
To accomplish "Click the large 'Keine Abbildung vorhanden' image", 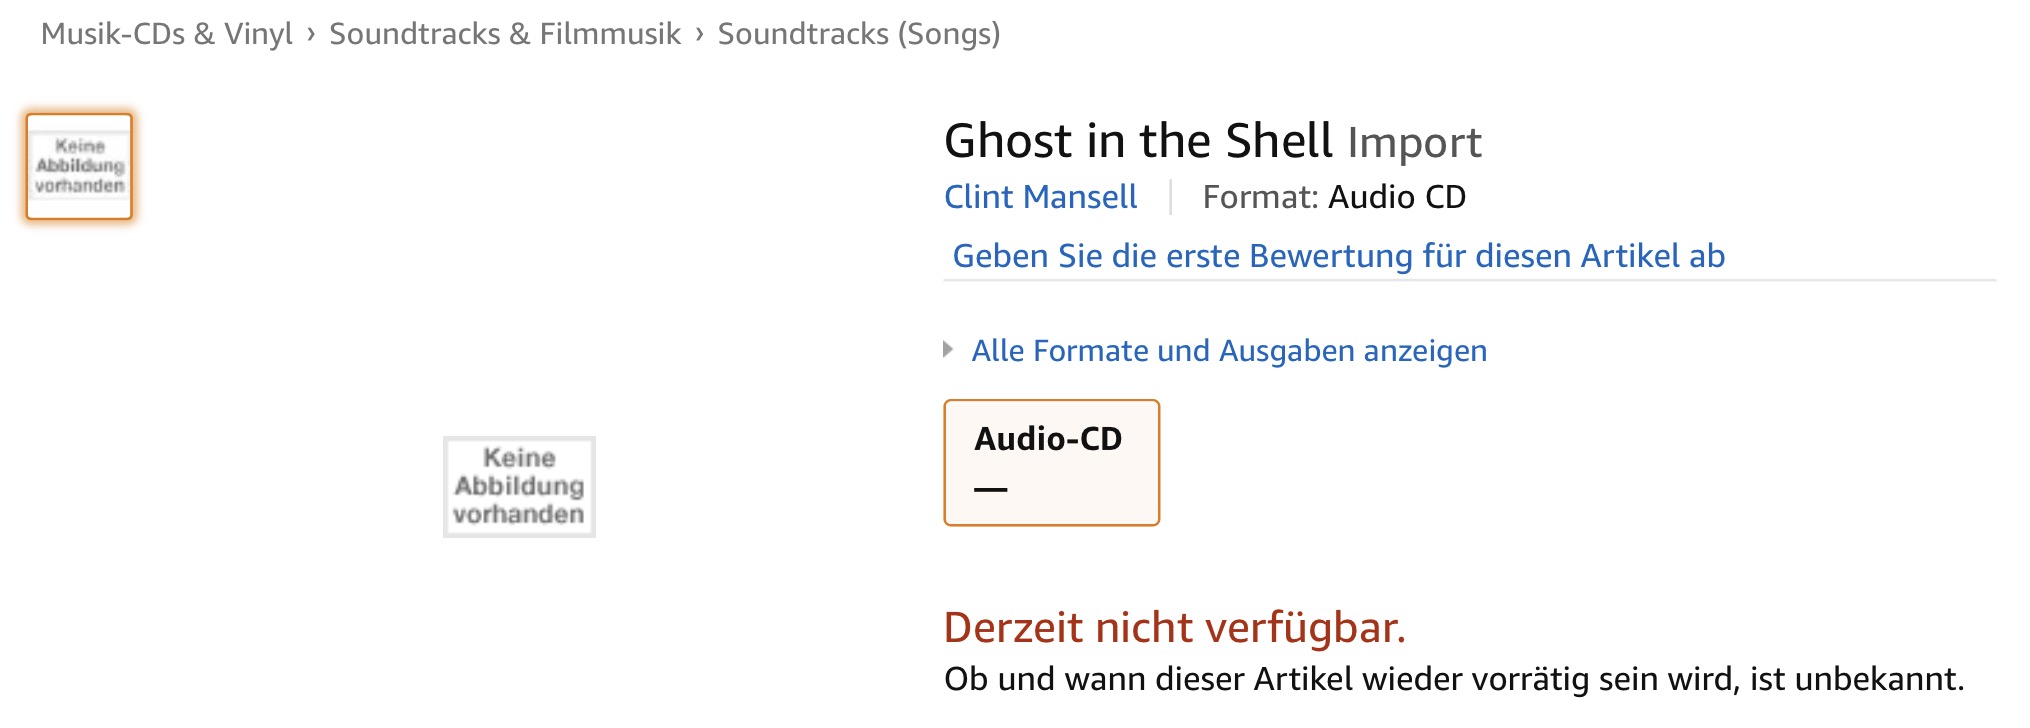I will click(x=519, y=486).
